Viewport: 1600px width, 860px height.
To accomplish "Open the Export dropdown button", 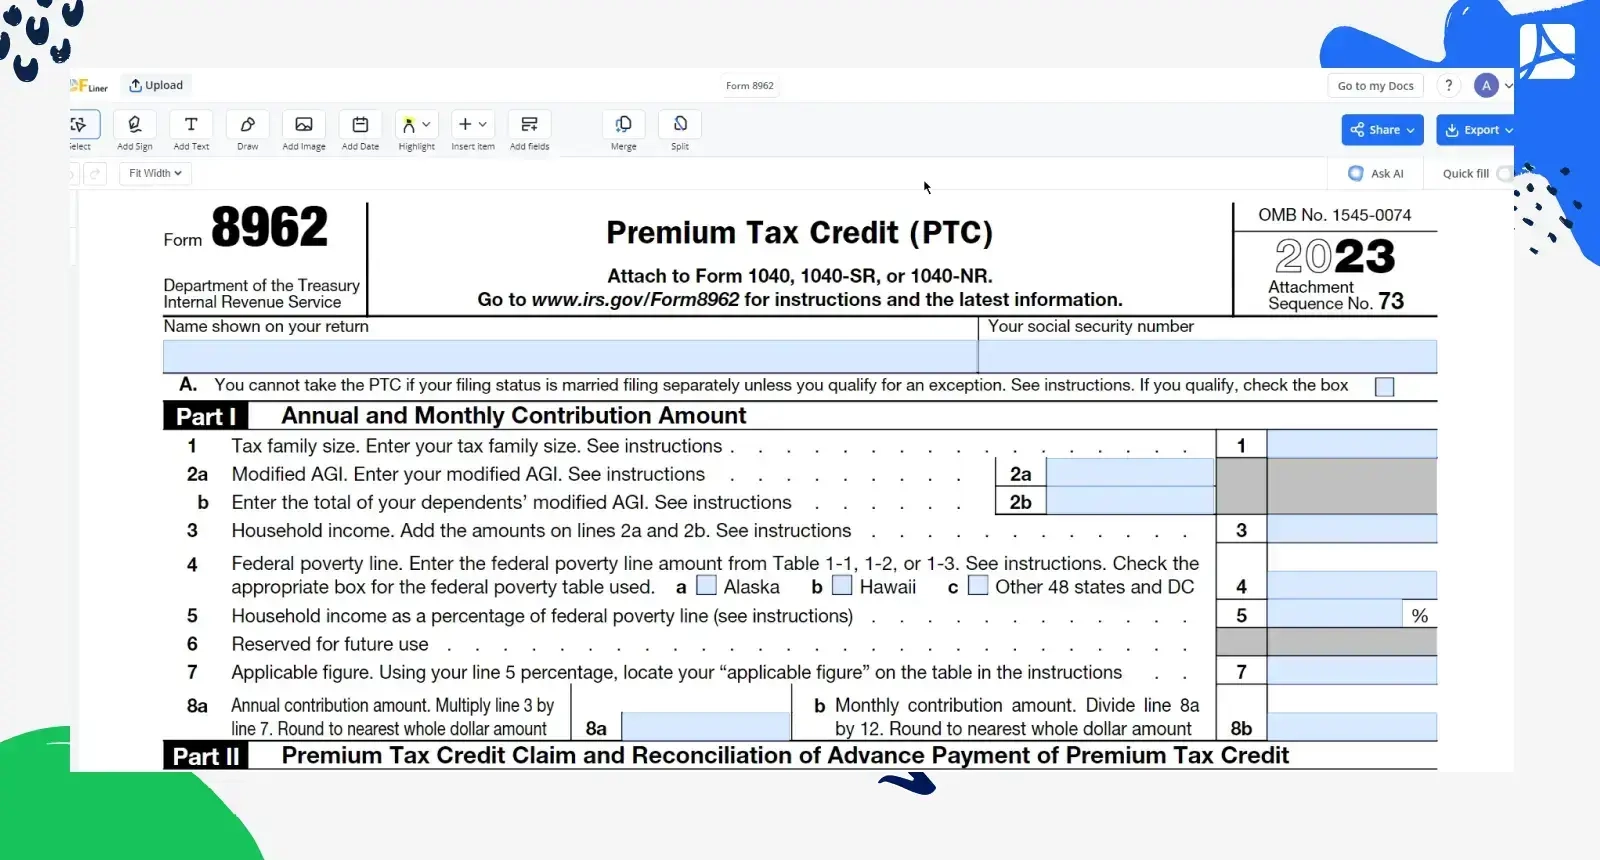I will [x=1476, y=130].
